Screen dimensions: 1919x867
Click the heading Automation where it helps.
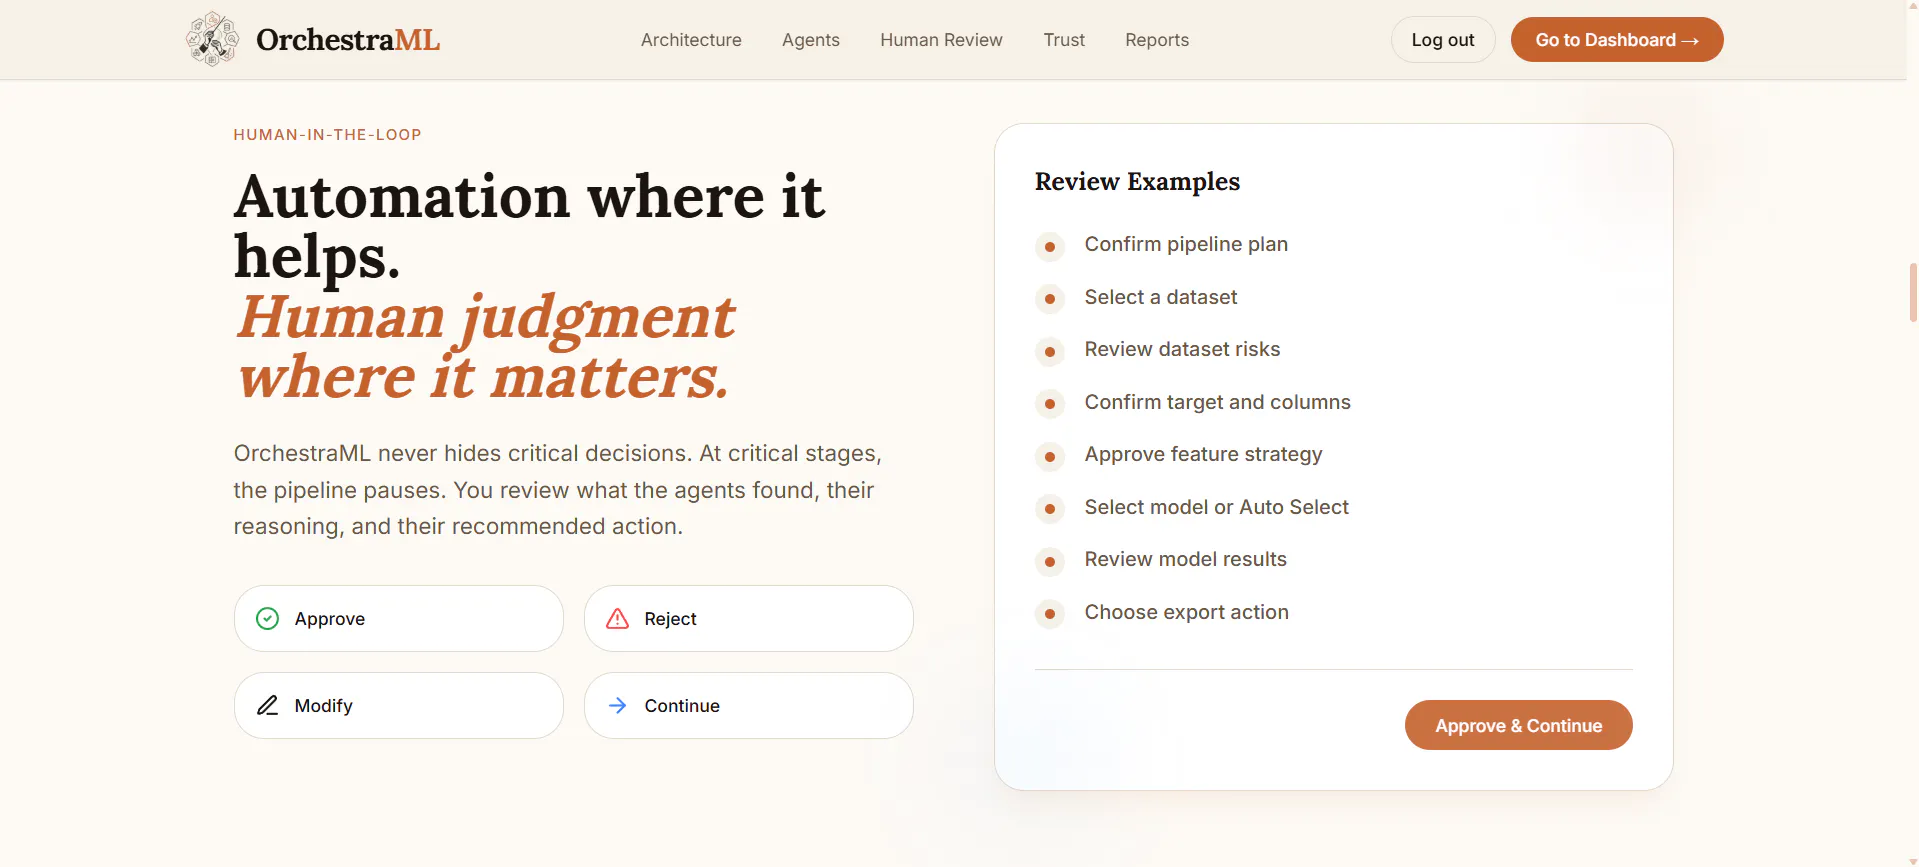[x=529, y=226]
